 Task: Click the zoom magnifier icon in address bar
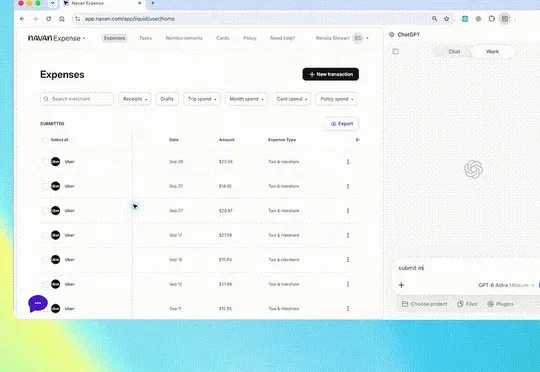435,19
